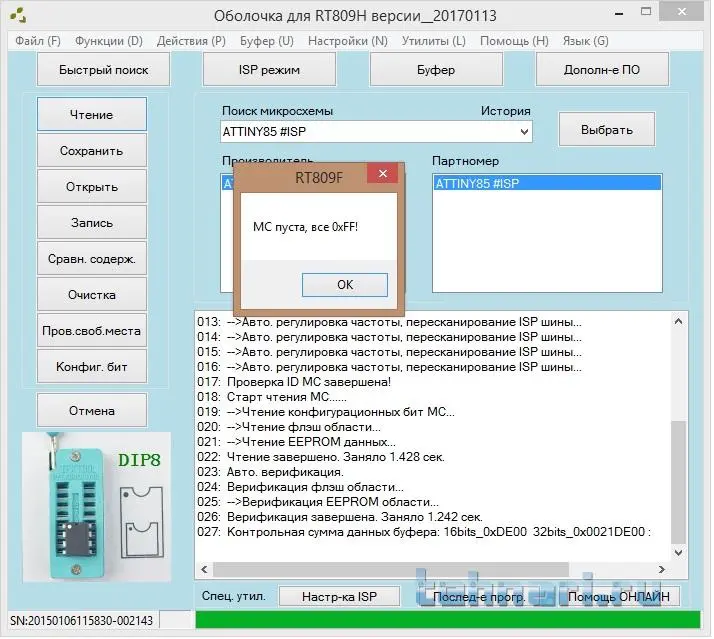Open the Утилиты (L) menu
Screen dimensions: 714x639
coord(434,41)
